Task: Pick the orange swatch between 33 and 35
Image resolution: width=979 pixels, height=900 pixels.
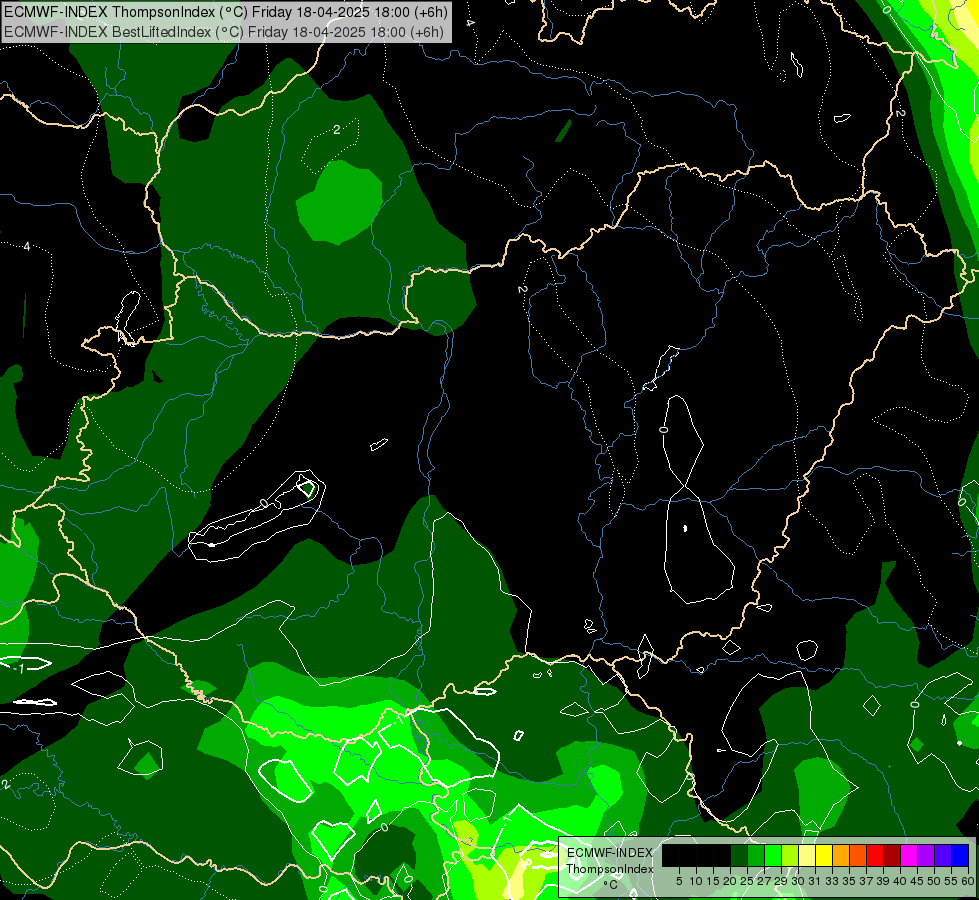Action: click(x=841, y=855)
